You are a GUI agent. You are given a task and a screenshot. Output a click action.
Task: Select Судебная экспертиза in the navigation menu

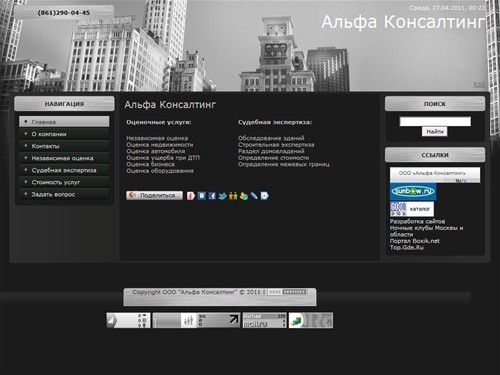(64, 170)
